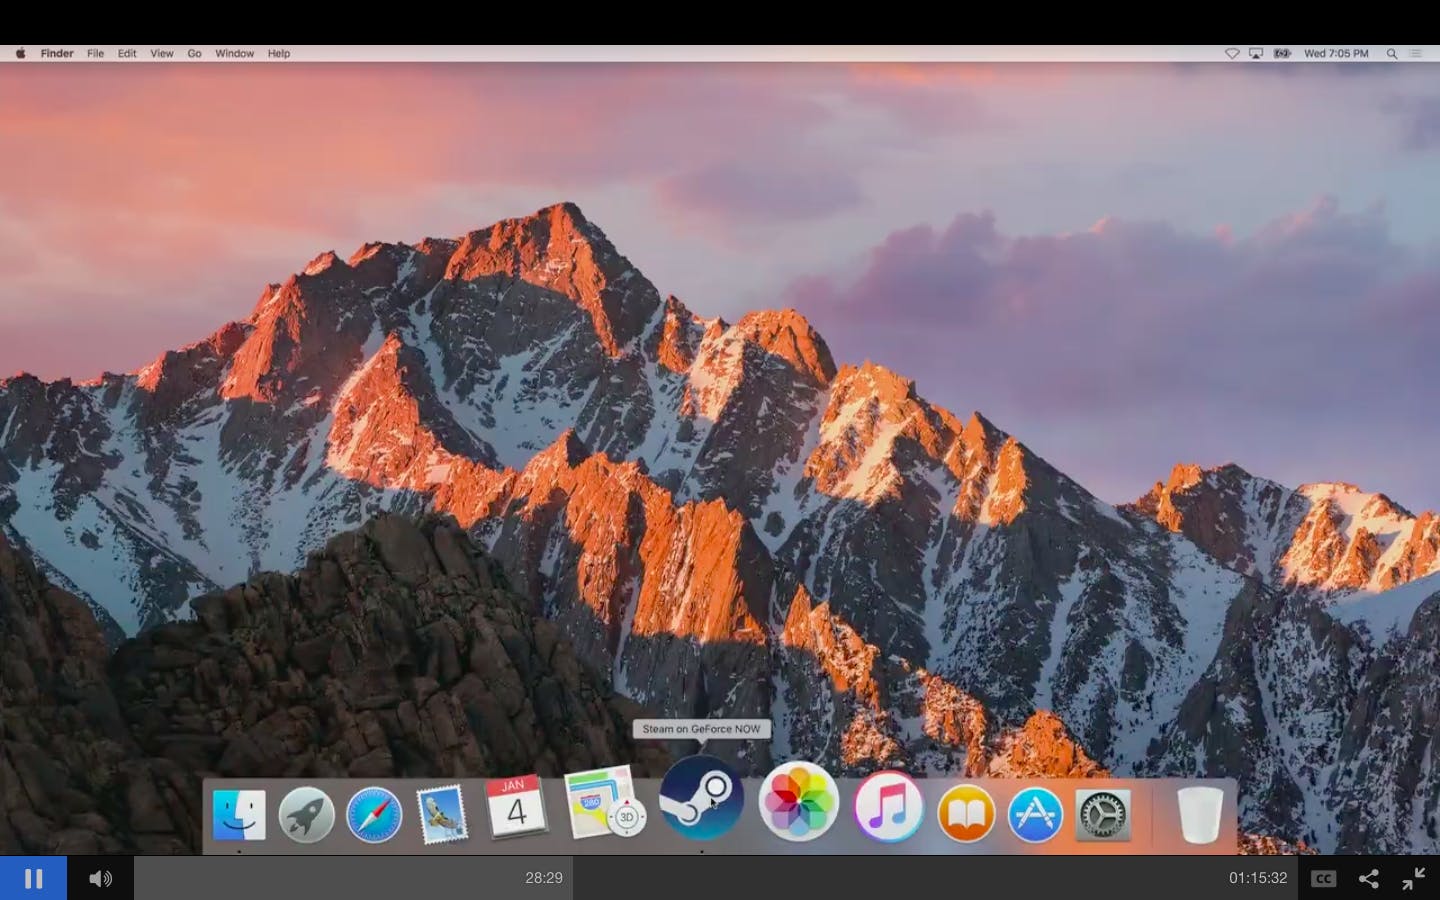Open the Photos app in the Dock
This screenshot has width=1440, height=900.
click(798, 801)
